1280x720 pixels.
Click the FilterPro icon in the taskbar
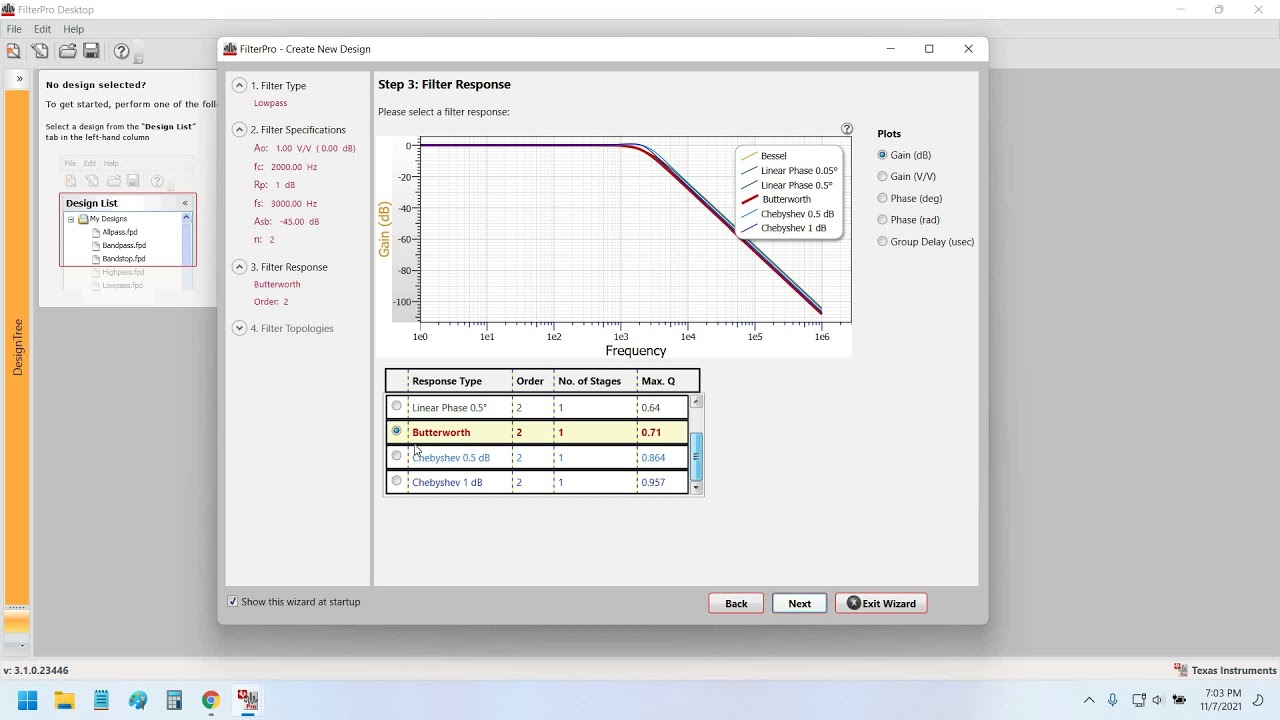pyautogui.click(x=247, y=700)
